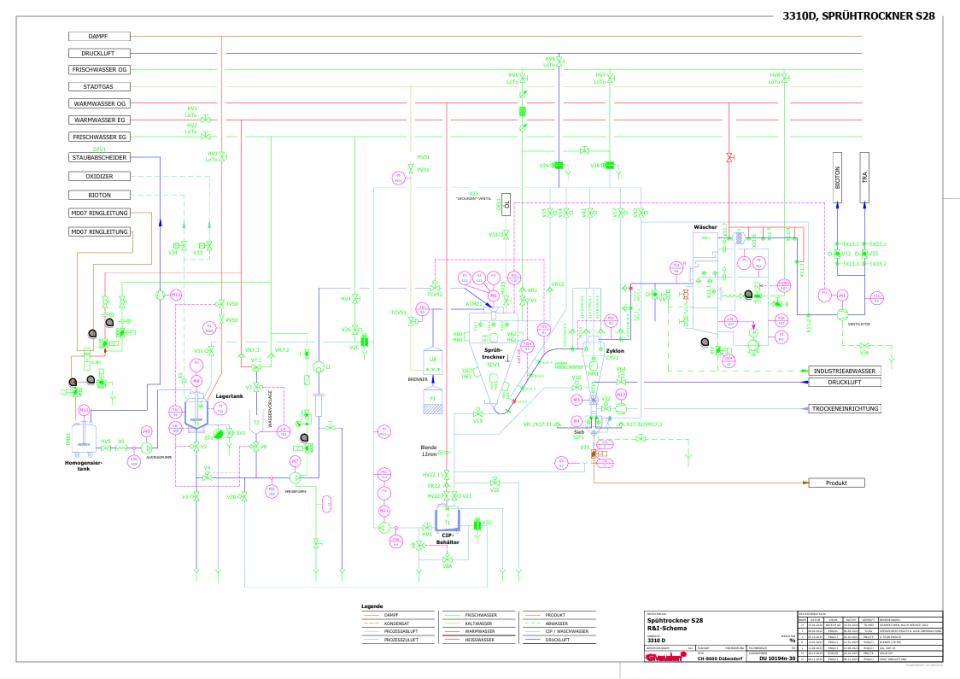This screenshot has height=679, width=960.
Task: Select the OXIDIZER connection label
Action: click(x=99, y=176)
